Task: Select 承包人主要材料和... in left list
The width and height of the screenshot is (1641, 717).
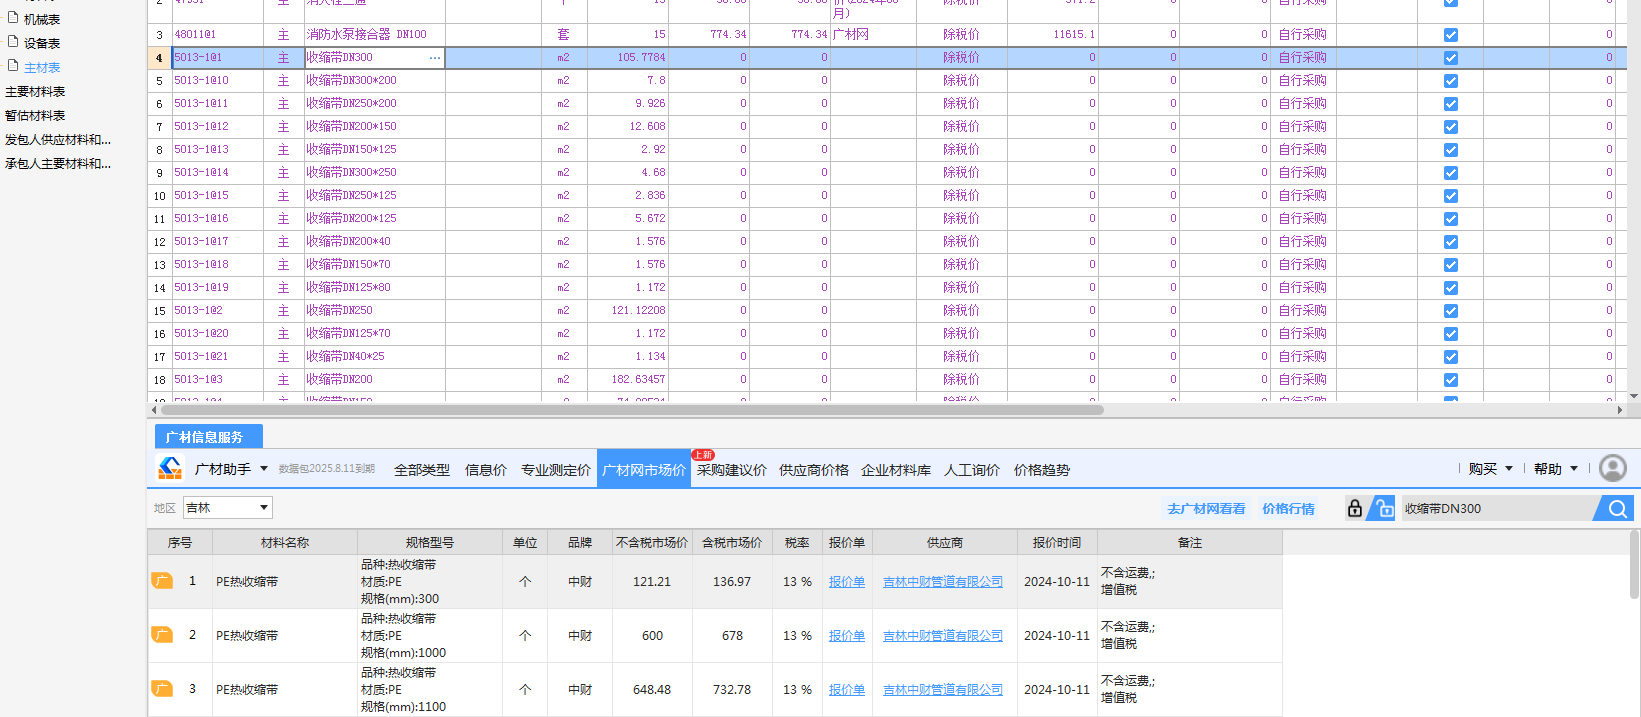Action: coord(58,163)
